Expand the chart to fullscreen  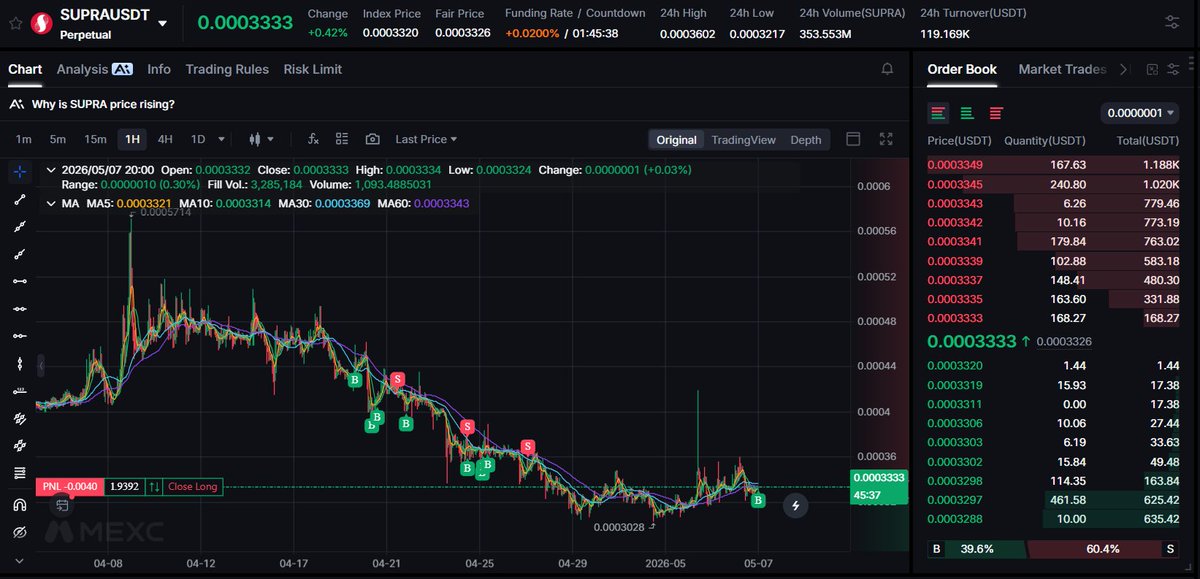885,139
